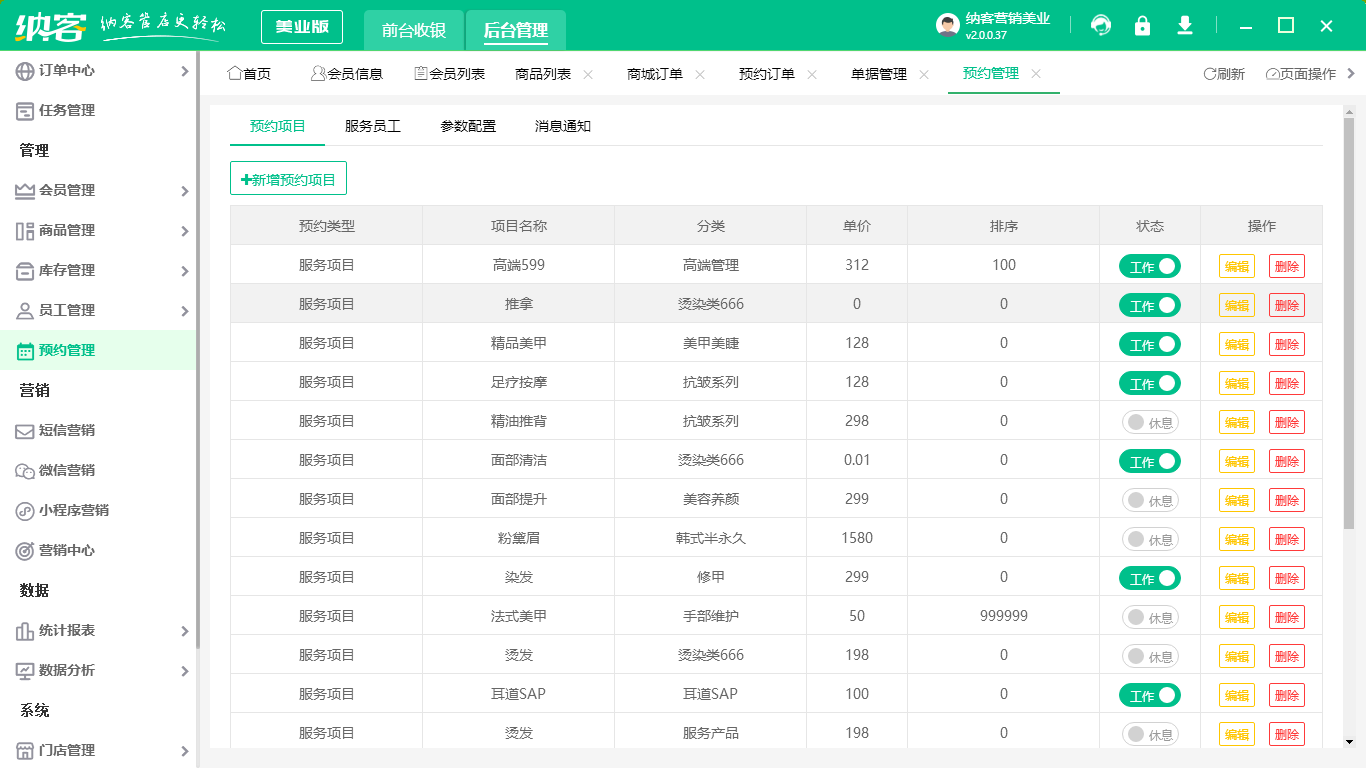The width and height of the screenshot is (1366, 768).
Task: Click 删除 for the 推拿 row
Action: tap(1287, 305)
